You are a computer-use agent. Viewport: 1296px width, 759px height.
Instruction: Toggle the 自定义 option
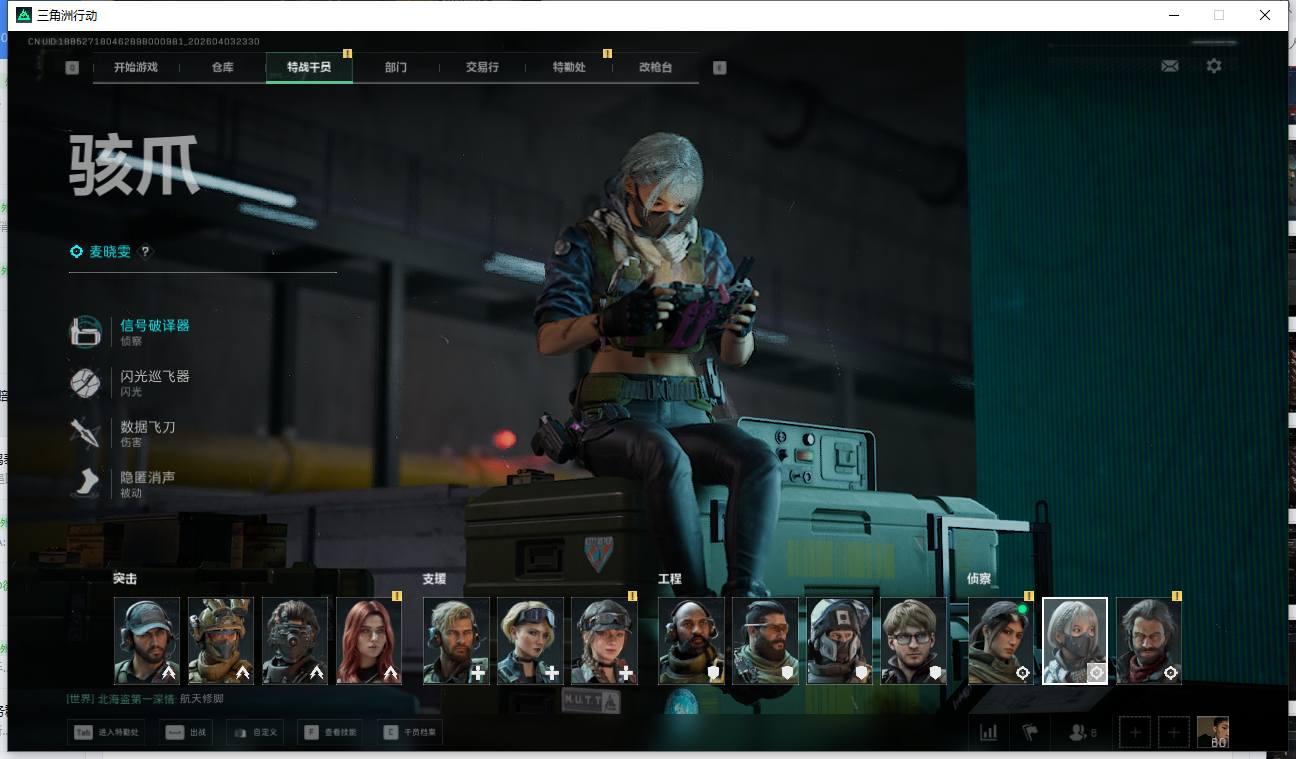[254, 733]
